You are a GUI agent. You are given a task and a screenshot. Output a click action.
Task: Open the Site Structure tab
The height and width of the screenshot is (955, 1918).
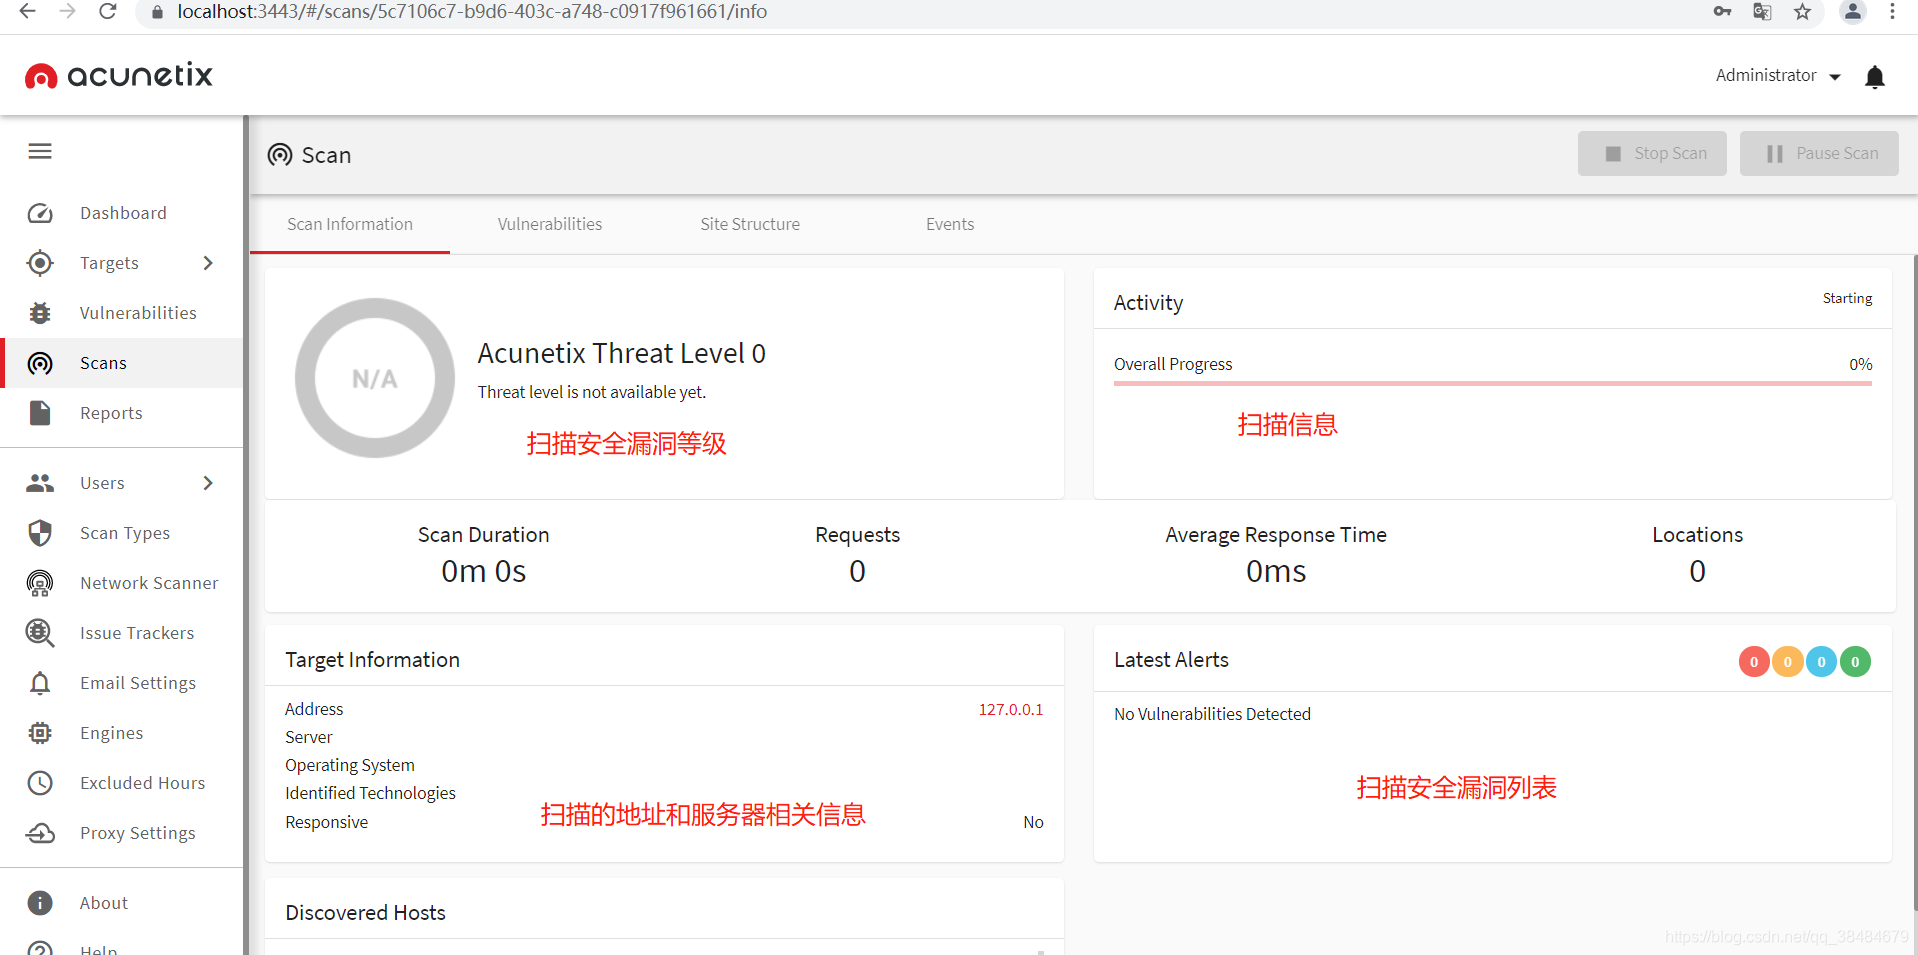pyautogui.click(x=750, y=224)
